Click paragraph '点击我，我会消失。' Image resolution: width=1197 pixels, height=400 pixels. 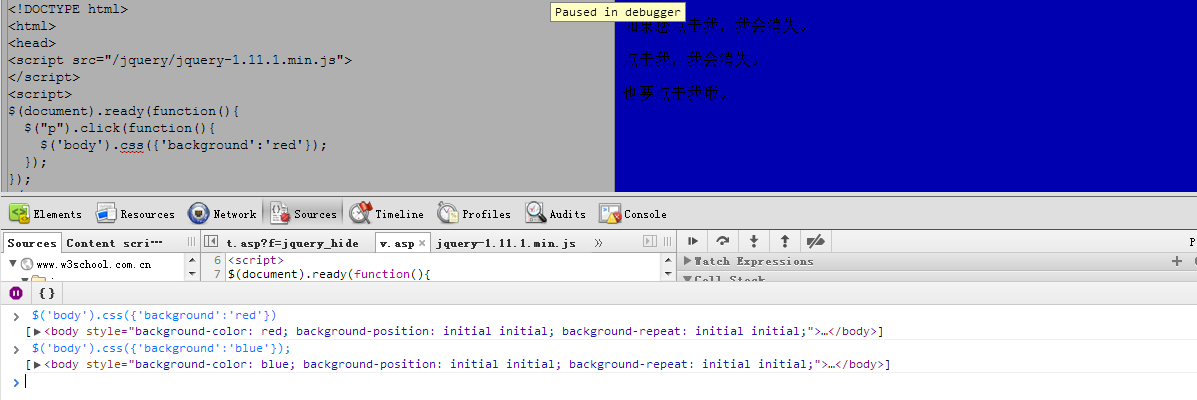point(692,60)
